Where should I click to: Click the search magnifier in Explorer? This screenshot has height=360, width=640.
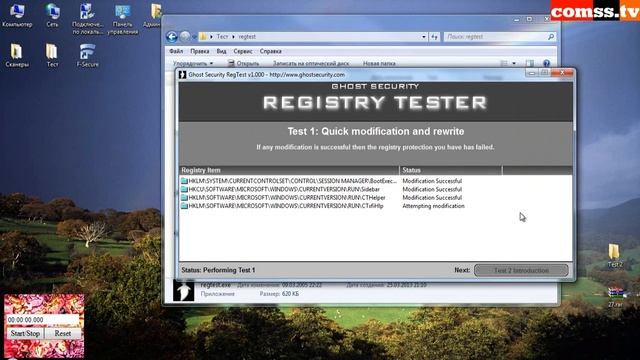tap(551, 37)
